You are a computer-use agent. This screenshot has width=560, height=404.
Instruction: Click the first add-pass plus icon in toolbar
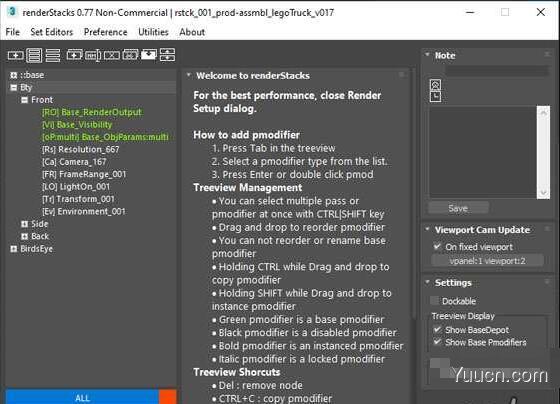(16, 55)
